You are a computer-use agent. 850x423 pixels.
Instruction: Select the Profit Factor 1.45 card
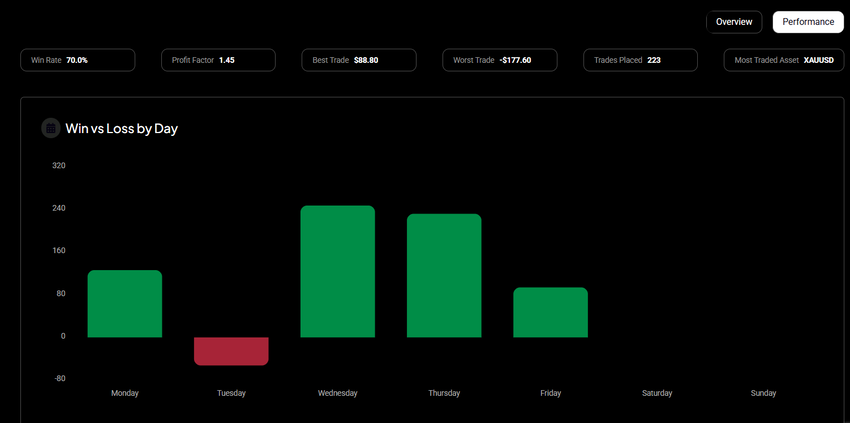click(218, 60)
